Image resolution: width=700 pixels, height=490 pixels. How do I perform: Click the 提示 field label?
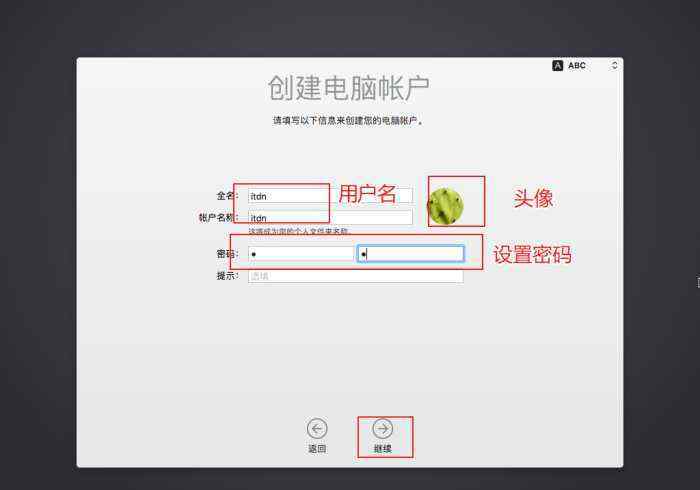[227, 276]
